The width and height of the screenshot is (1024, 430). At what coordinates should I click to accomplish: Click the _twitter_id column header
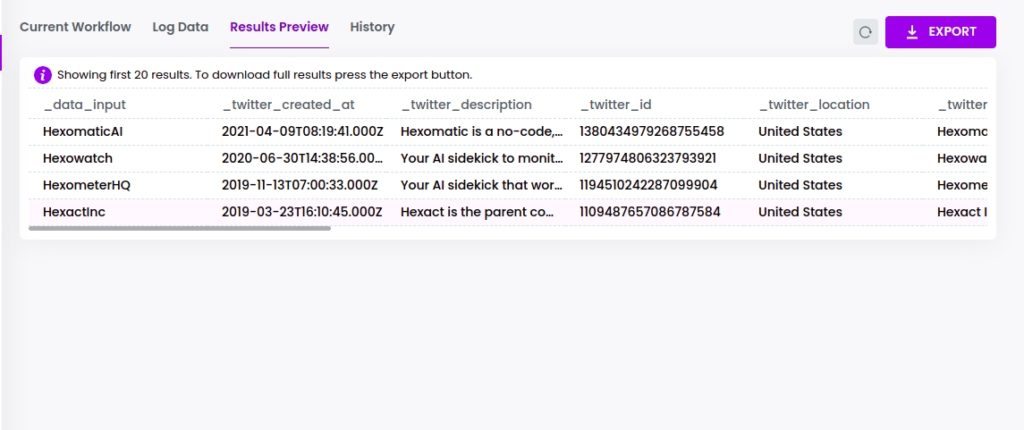point(615,105)
